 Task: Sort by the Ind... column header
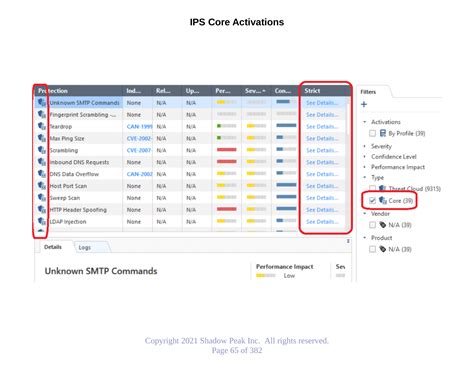[137, 91]
